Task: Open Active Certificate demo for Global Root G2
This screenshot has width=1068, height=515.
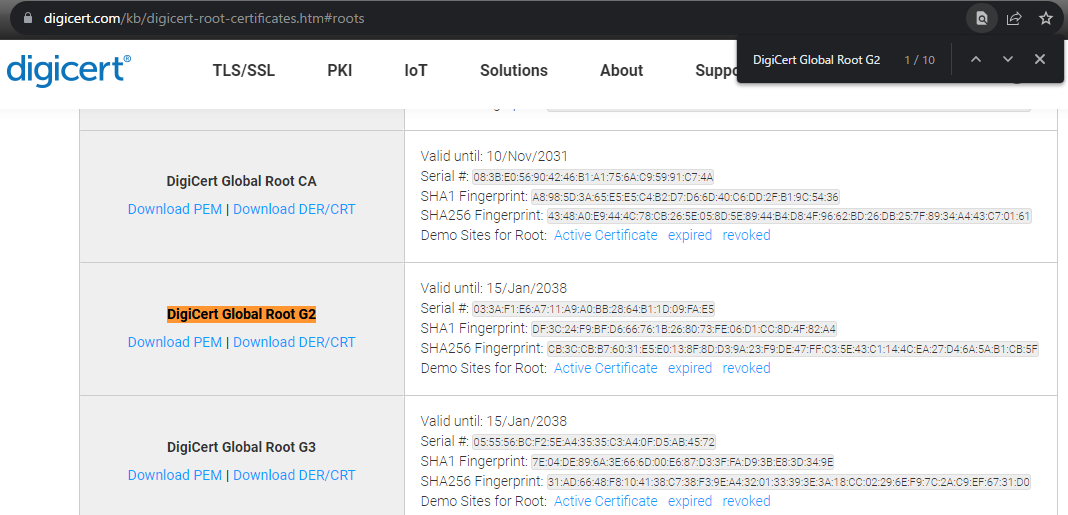Action: click(606, 369)
